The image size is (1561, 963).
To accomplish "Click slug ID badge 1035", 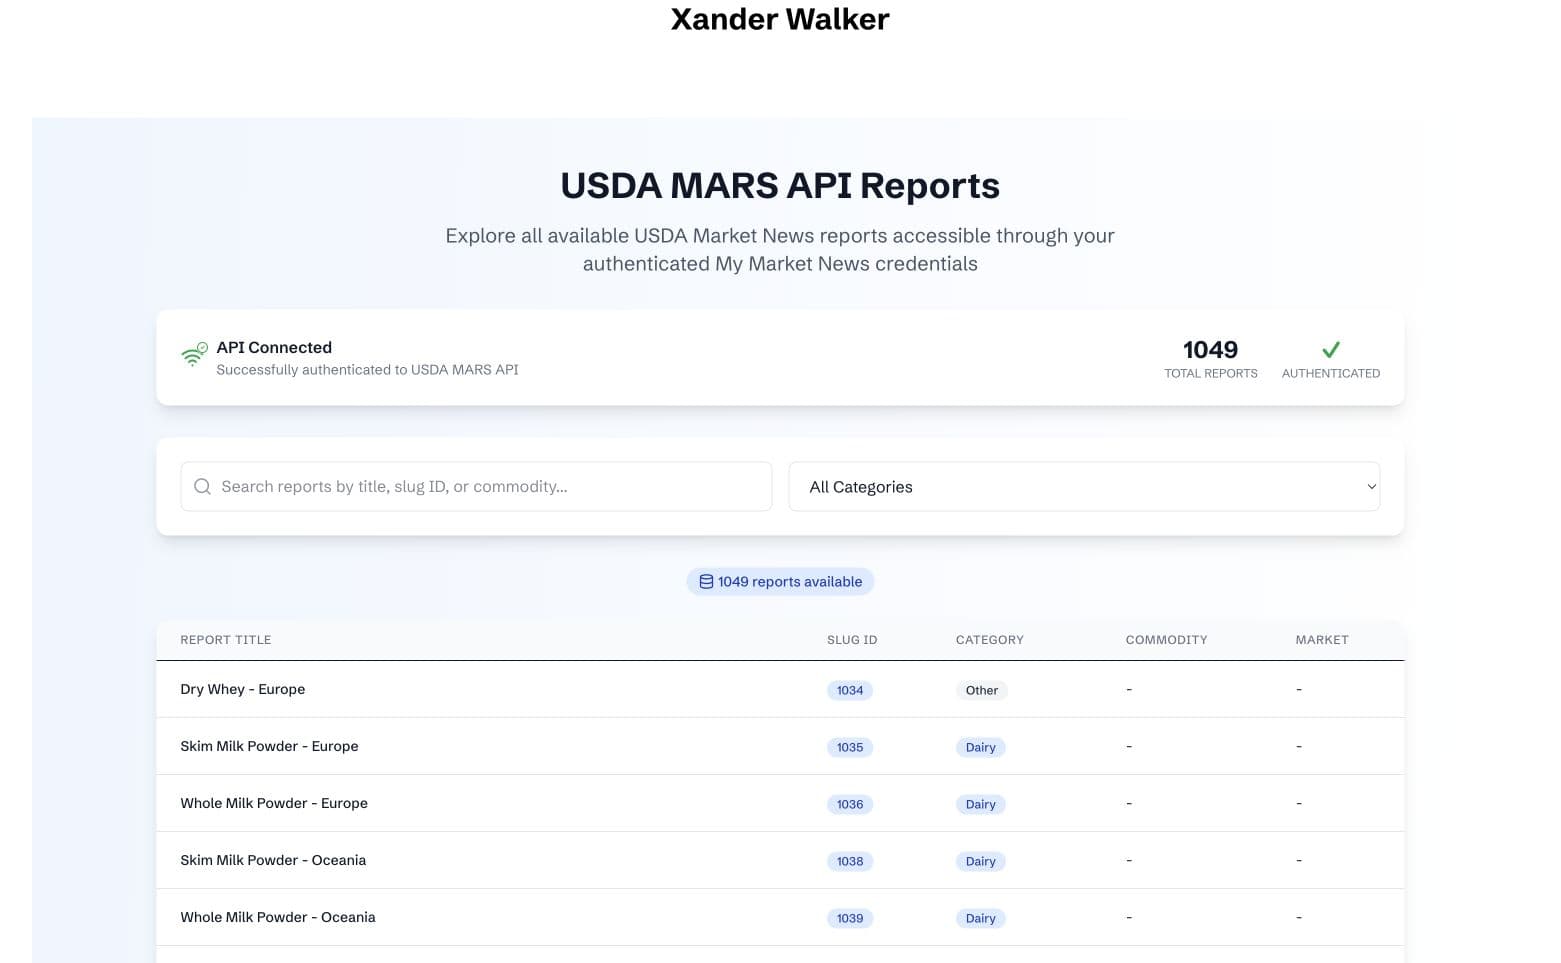I will (850, 748).
